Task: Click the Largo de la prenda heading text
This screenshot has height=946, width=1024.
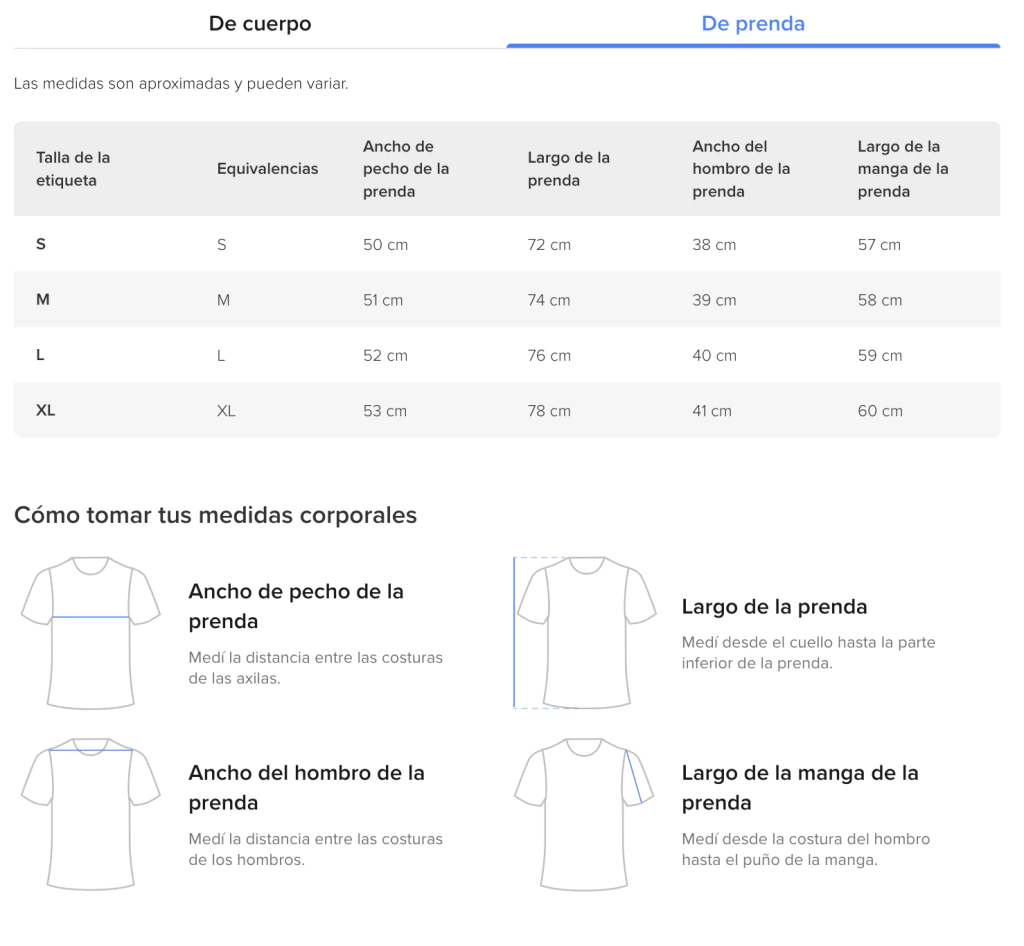Action: click(774, 607)
